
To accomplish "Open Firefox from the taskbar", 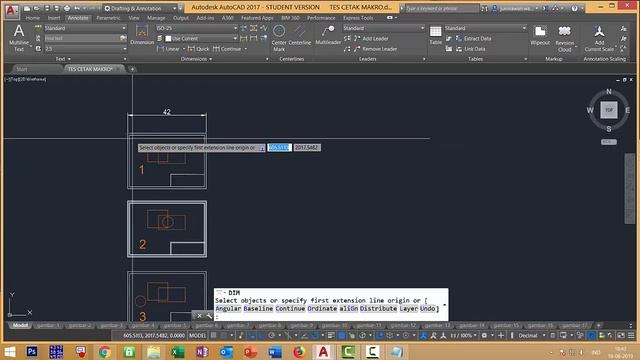I will (299, 351).
